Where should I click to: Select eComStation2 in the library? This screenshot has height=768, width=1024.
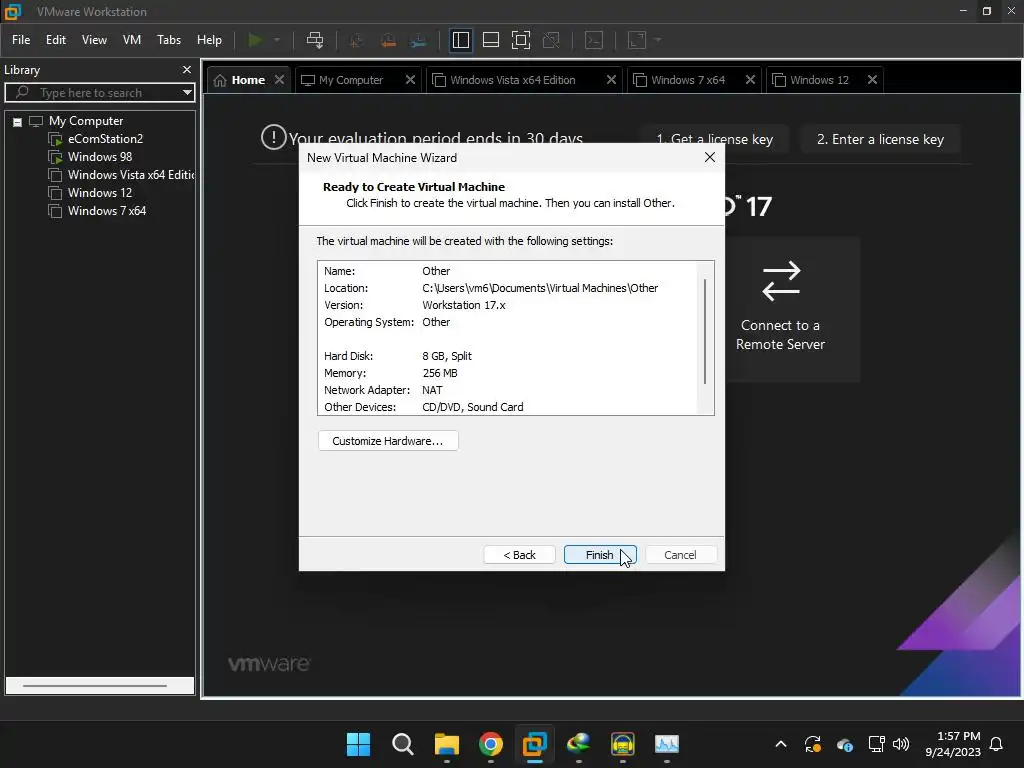click(105, 138)
